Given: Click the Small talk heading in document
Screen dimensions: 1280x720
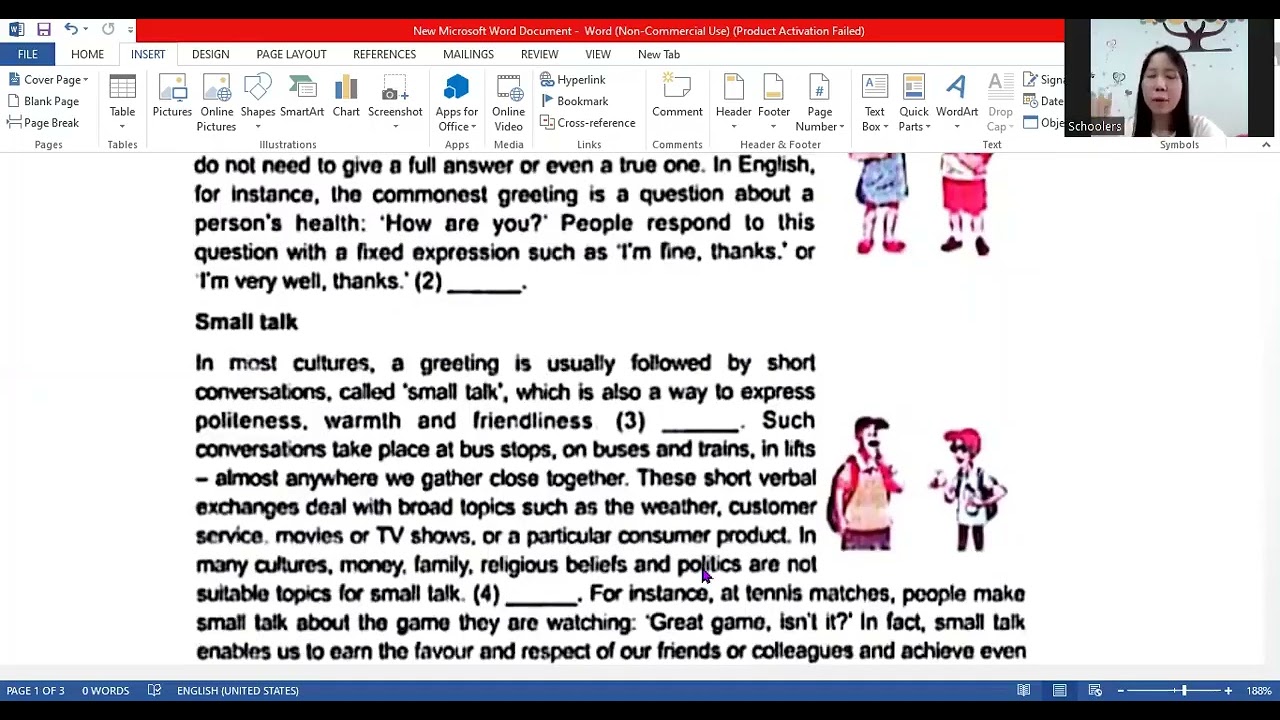Looking at the screenshot, I should coord(246,322).
